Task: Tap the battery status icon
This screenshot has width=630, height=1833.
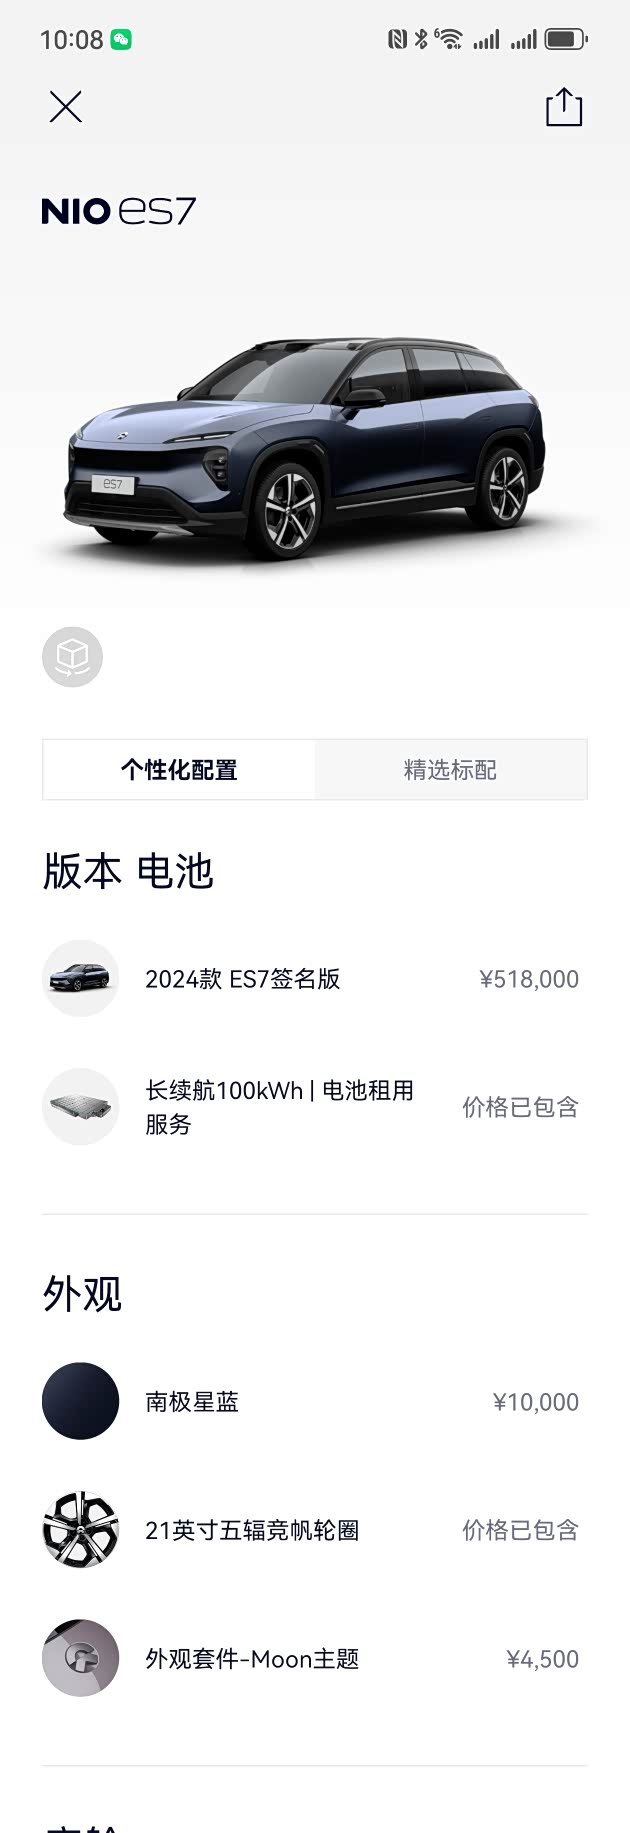Action: [x=565, y=40]
